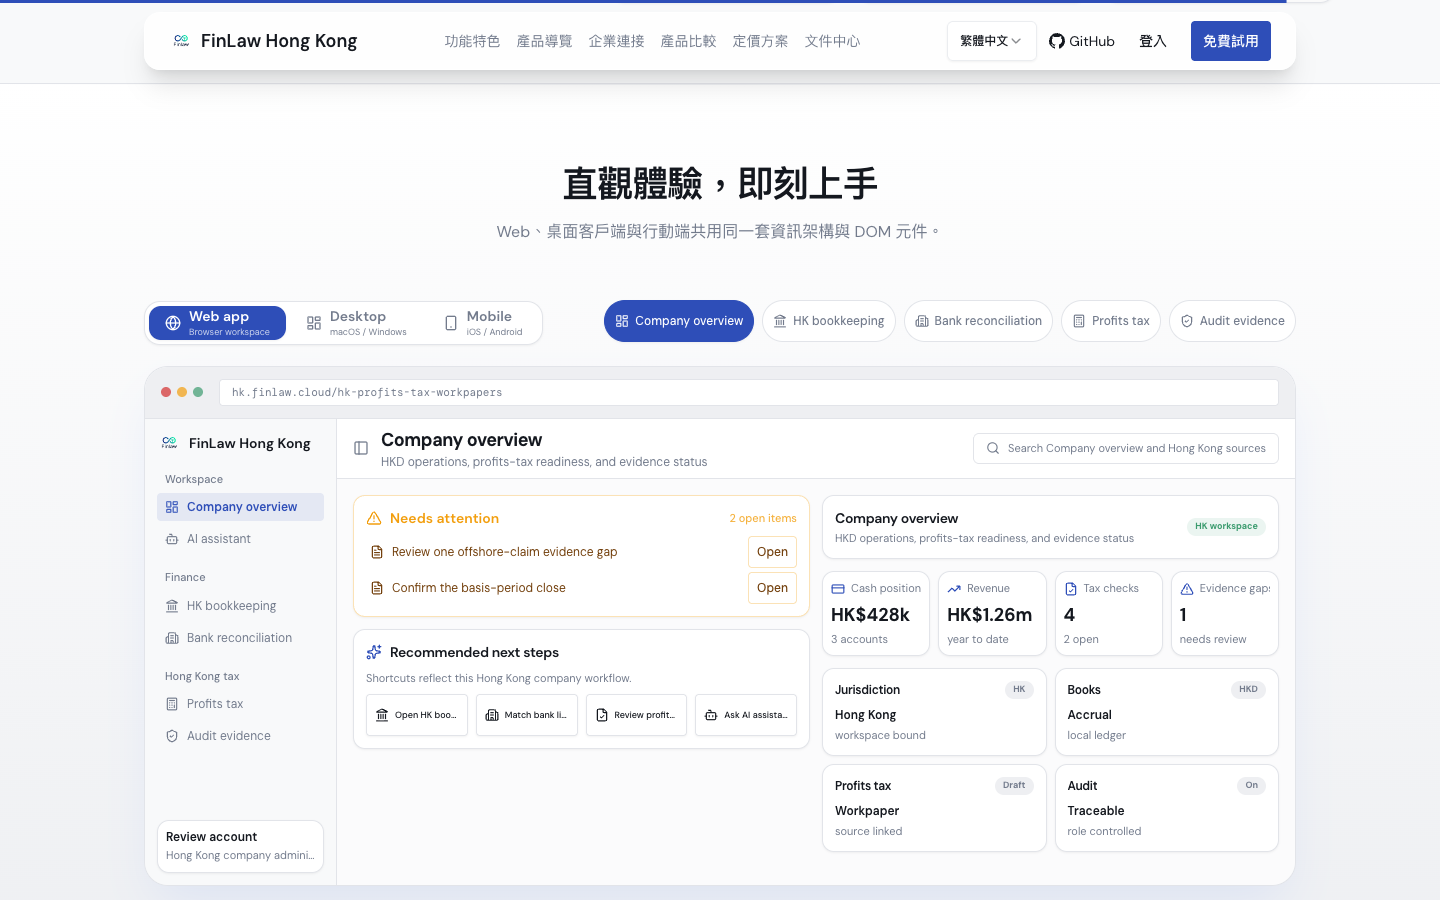Open the 繁體中文 language dropdown
The width and height of the screenshot is (1440, 900).
(x=992, y=41)
